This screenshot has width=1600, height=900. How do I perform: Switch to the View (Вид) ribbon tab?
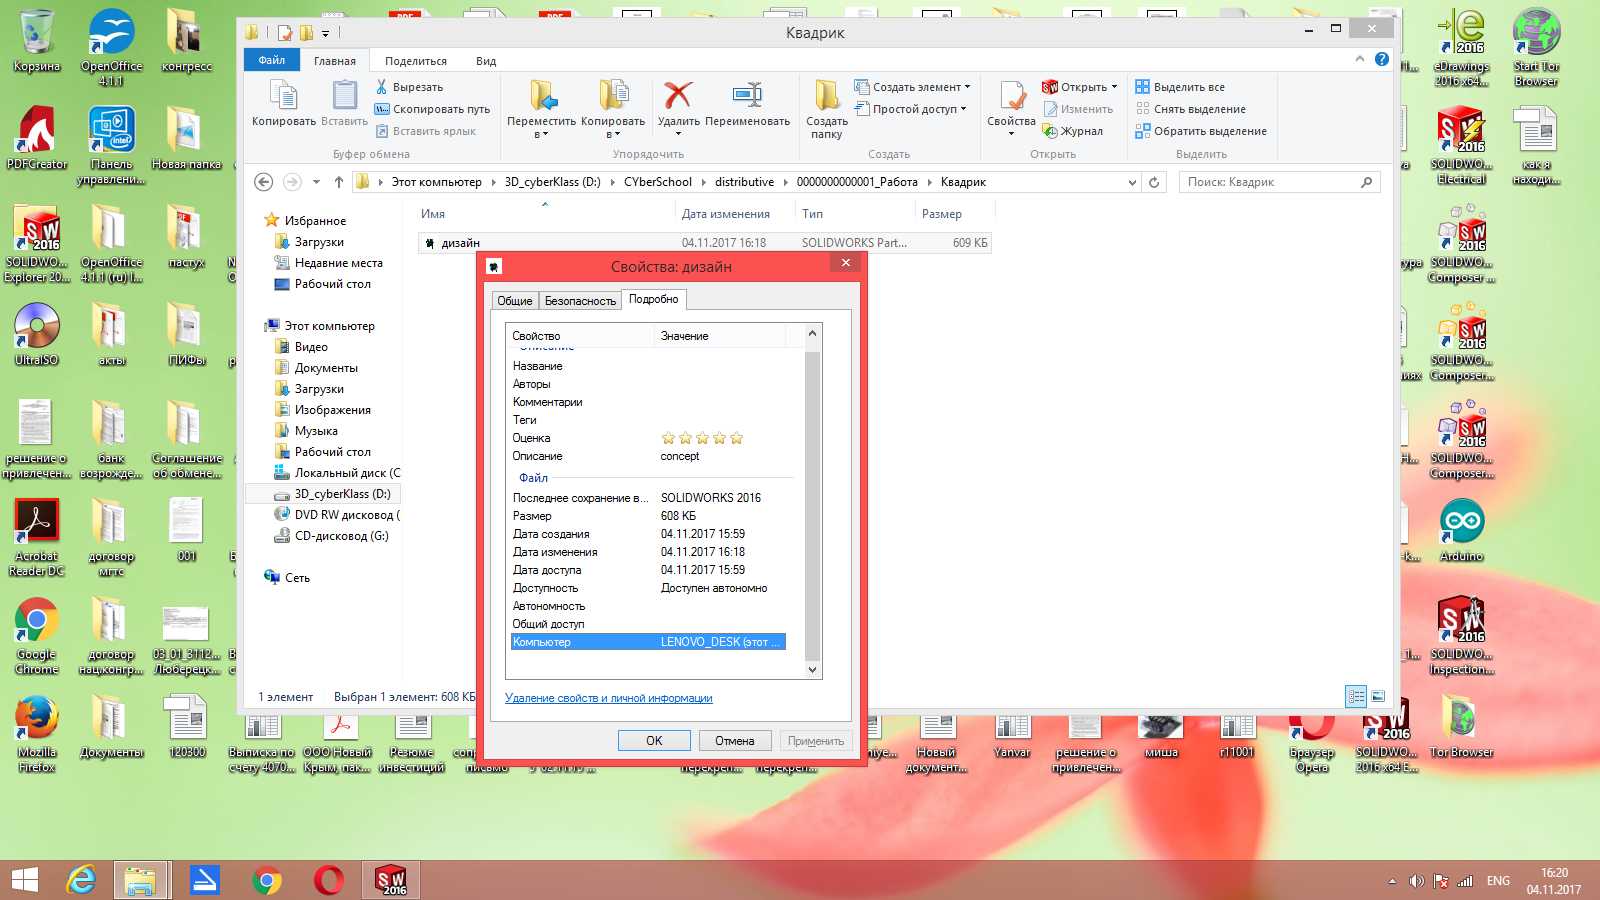[486, 61]
